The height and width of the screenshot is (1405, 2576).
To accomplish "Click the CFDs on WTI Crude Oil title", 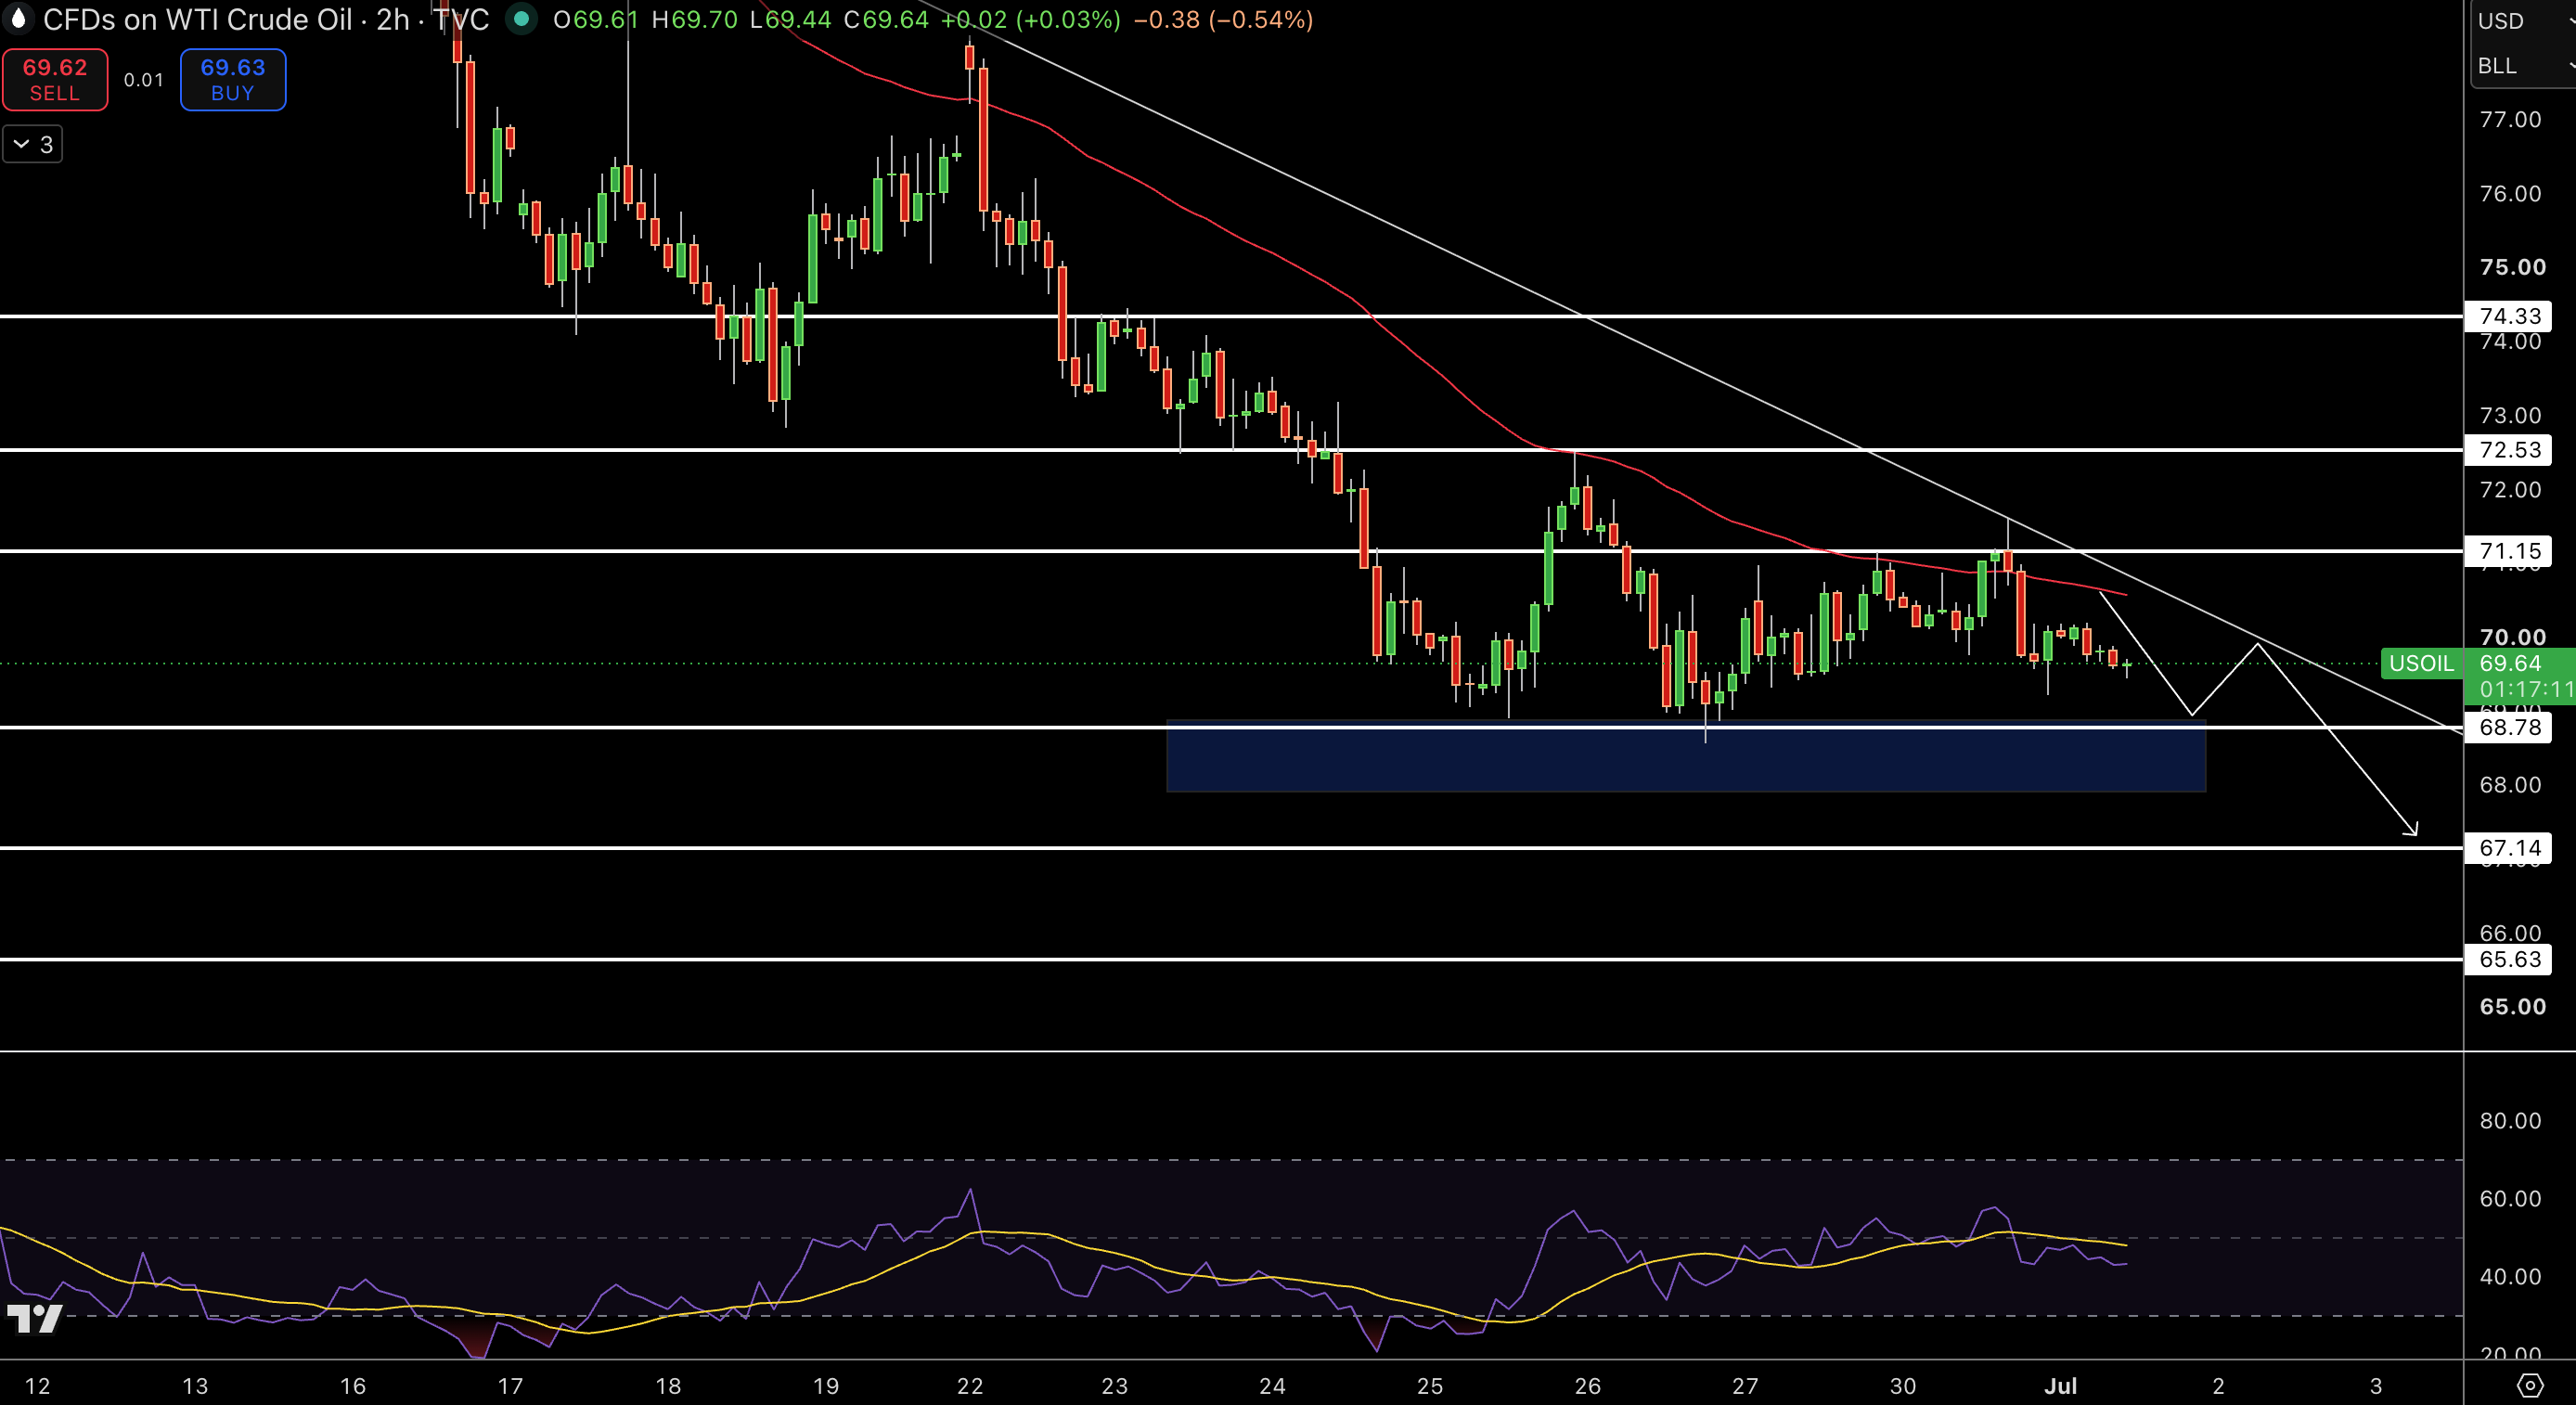I will click(197, 19).
